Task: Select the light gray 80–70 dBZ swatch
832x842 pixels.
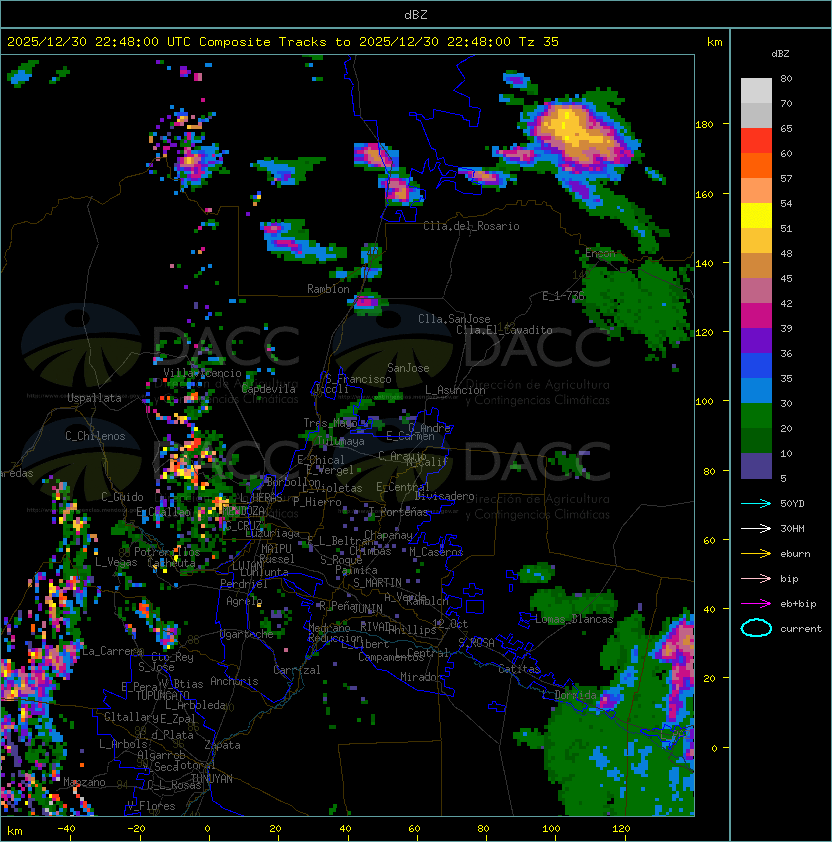Action: (756, 90)
